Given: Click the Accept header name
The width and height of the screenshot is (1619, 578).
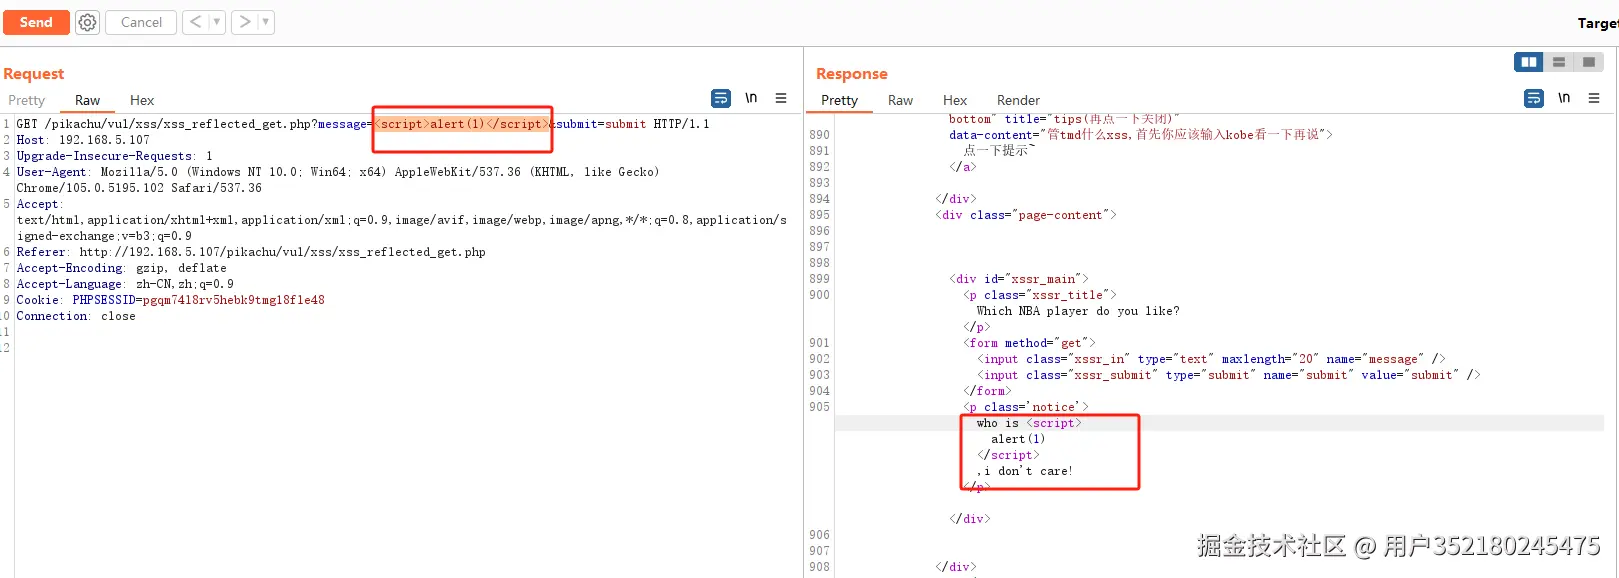Looking at the screenshot, I should (x=39, y=204).
